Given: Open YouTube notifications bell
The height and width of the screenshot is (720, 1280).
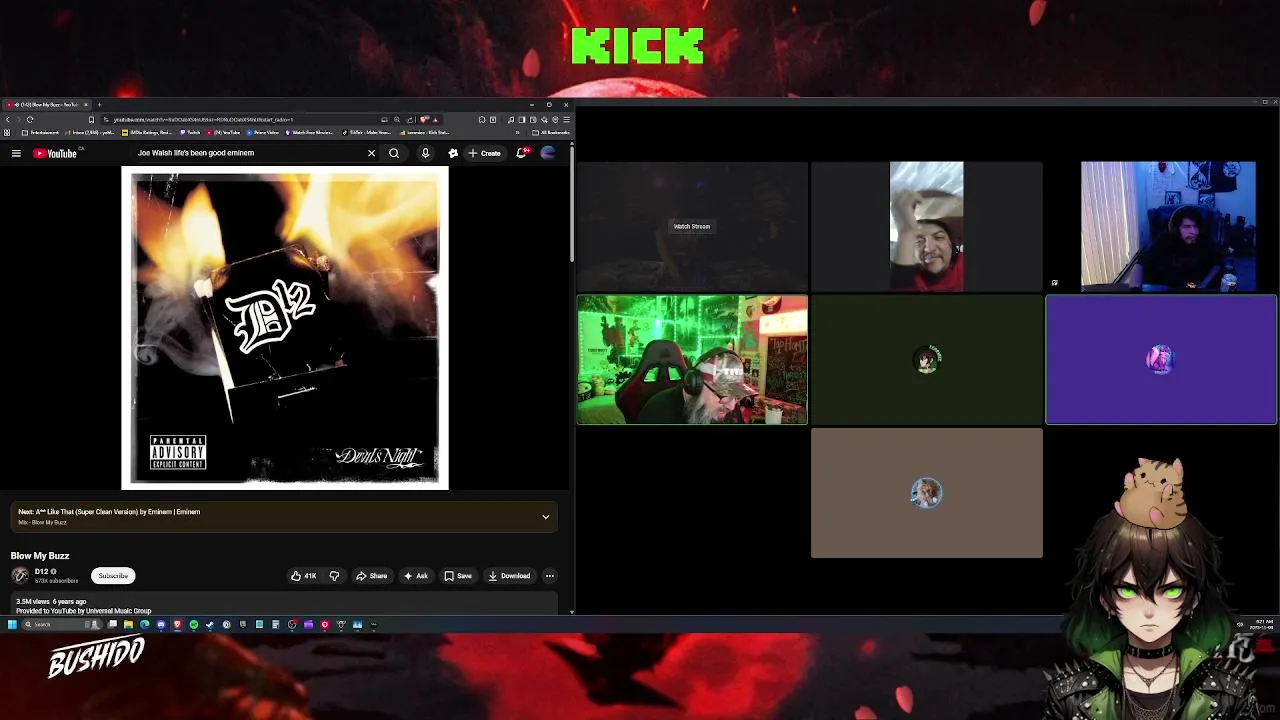Looking at the screenshot, I should click(x=522, y=153).
